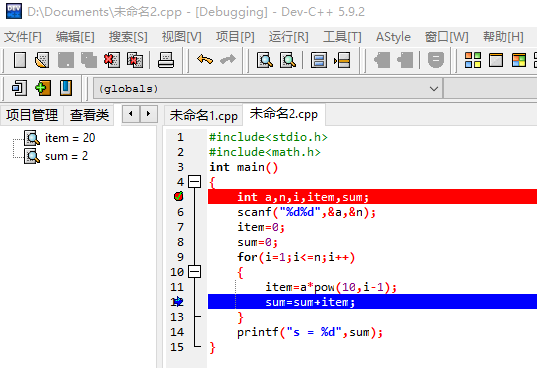Click line number 9 in the gutter
Image resolution: width=537 pixels, height=368 pixels.
180,257
